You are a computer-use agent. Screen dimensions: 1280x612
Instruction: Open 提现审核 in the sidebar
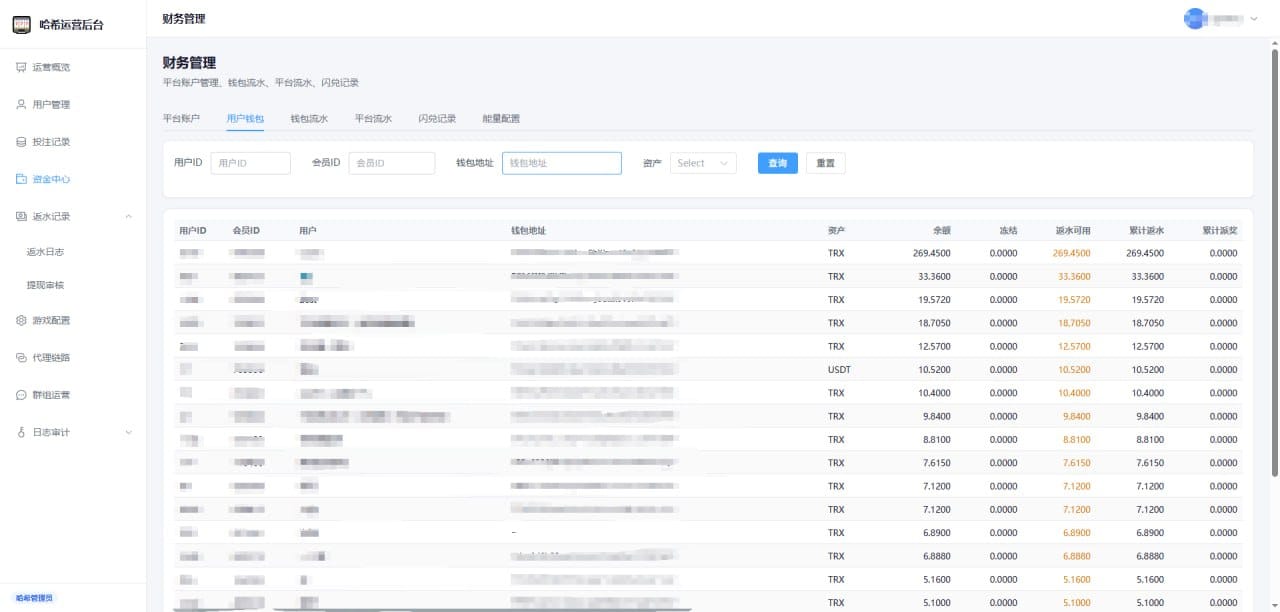coord(45,285)
